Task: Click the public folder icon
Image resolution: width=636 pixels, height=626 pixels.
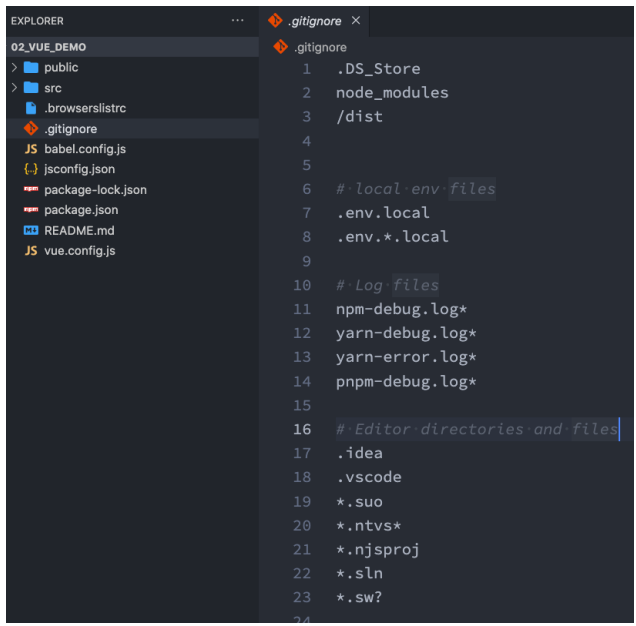Action: coord(30,67)
